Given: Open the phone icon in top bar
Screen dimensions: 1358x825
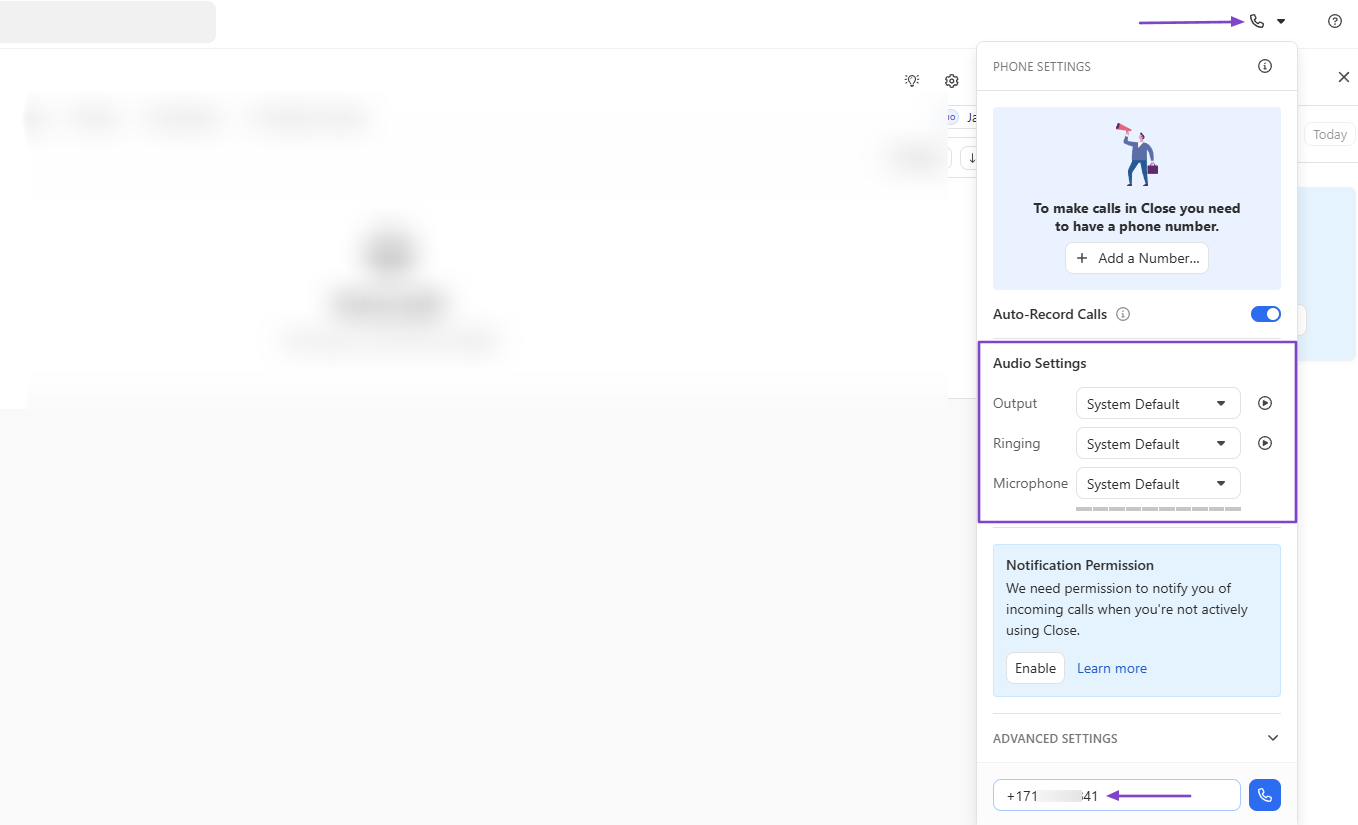Looking at the screenshot, I should [1257, 21].
